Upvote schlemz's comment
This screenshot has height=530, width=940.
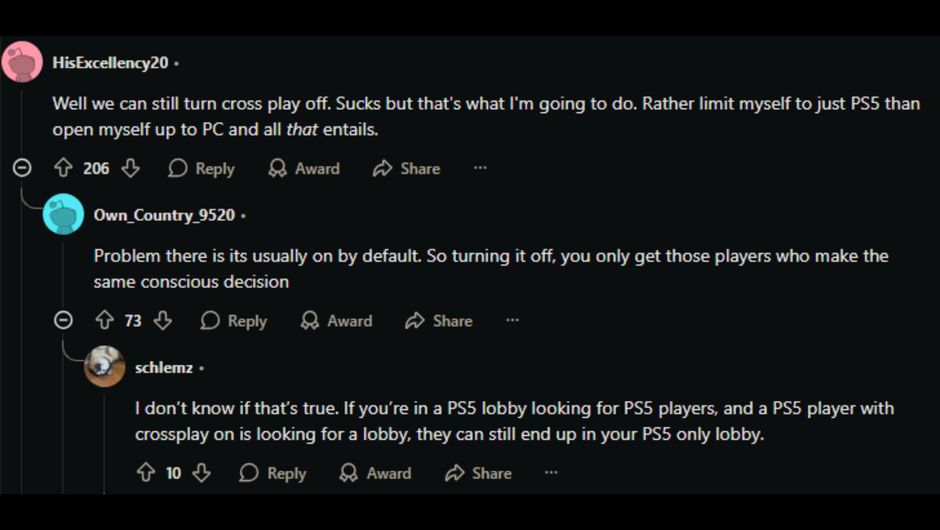[x=145, y=472]
